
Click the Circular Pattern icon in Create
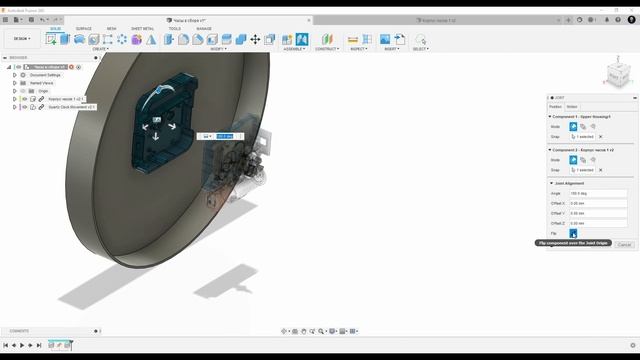coord(122,39)
